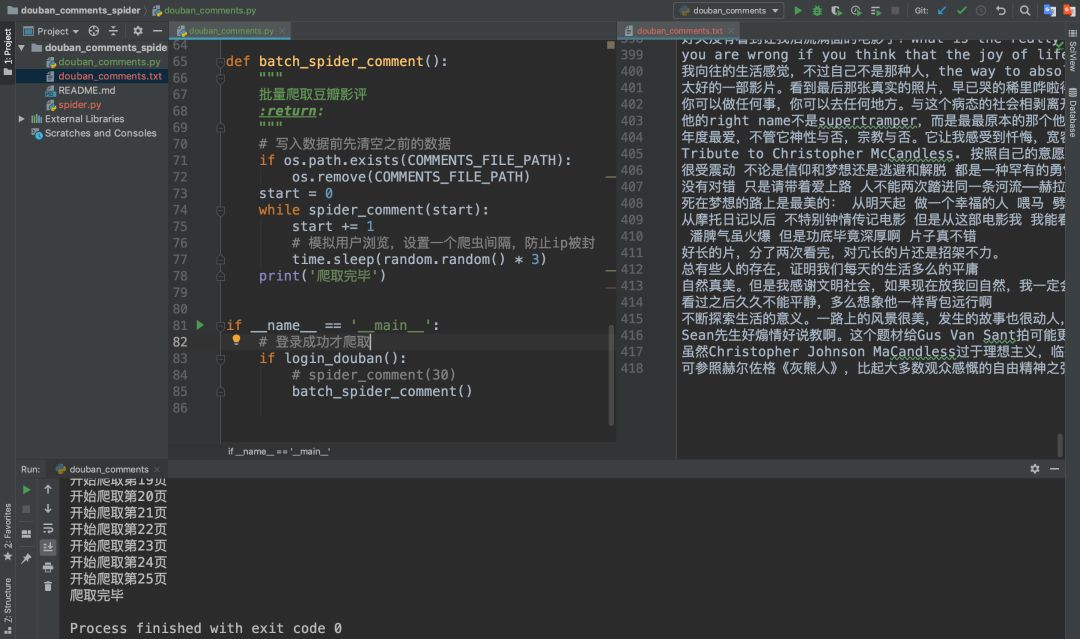Open Search Everywhere magnifier
The image size is (1080, 639).
pyautogui.click(x=1025, y=10)
